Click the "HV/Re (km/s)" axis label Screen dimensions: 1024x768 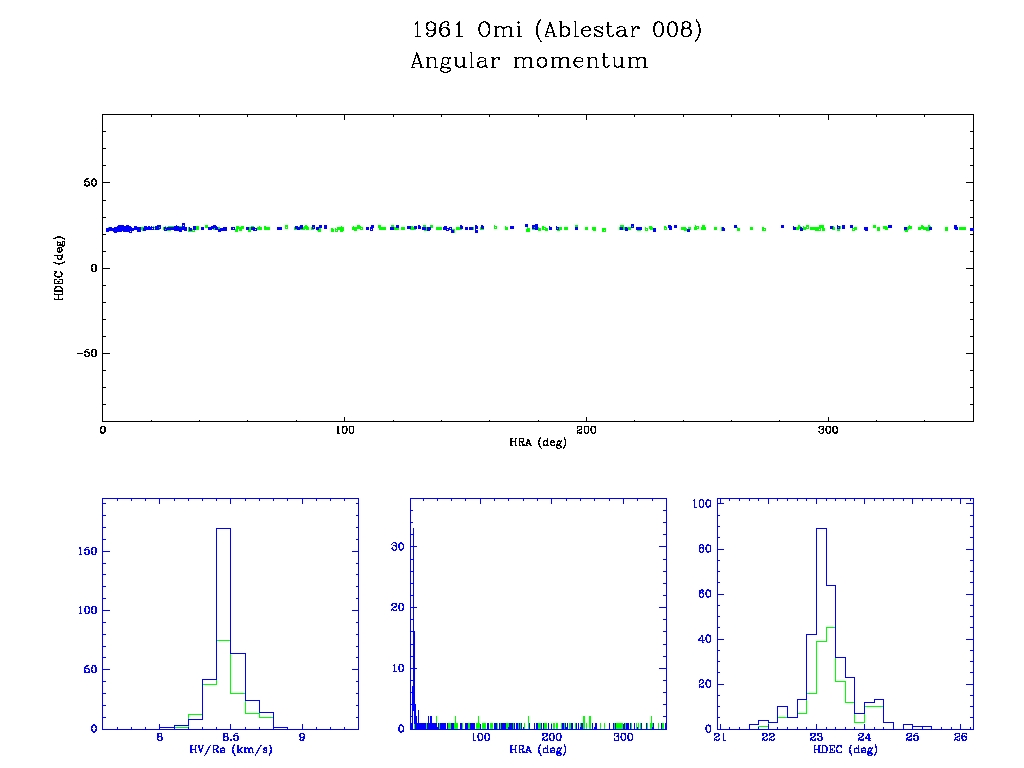(x=230, y=749)
